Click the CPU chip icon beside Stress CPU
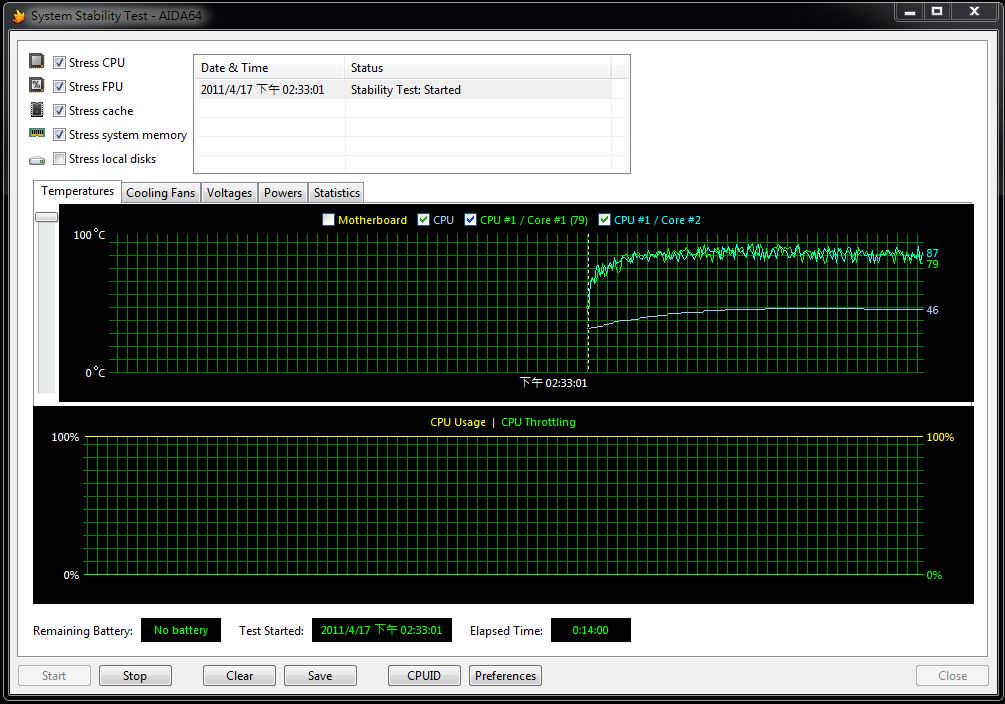Image resolution: width=1005 pixels, height=704 pixels. (37, 62)
